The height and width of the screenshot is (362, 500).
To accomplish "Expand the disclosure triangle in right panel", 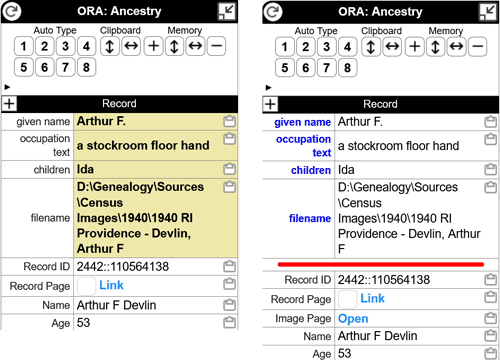I will click(x=268, y=88).
